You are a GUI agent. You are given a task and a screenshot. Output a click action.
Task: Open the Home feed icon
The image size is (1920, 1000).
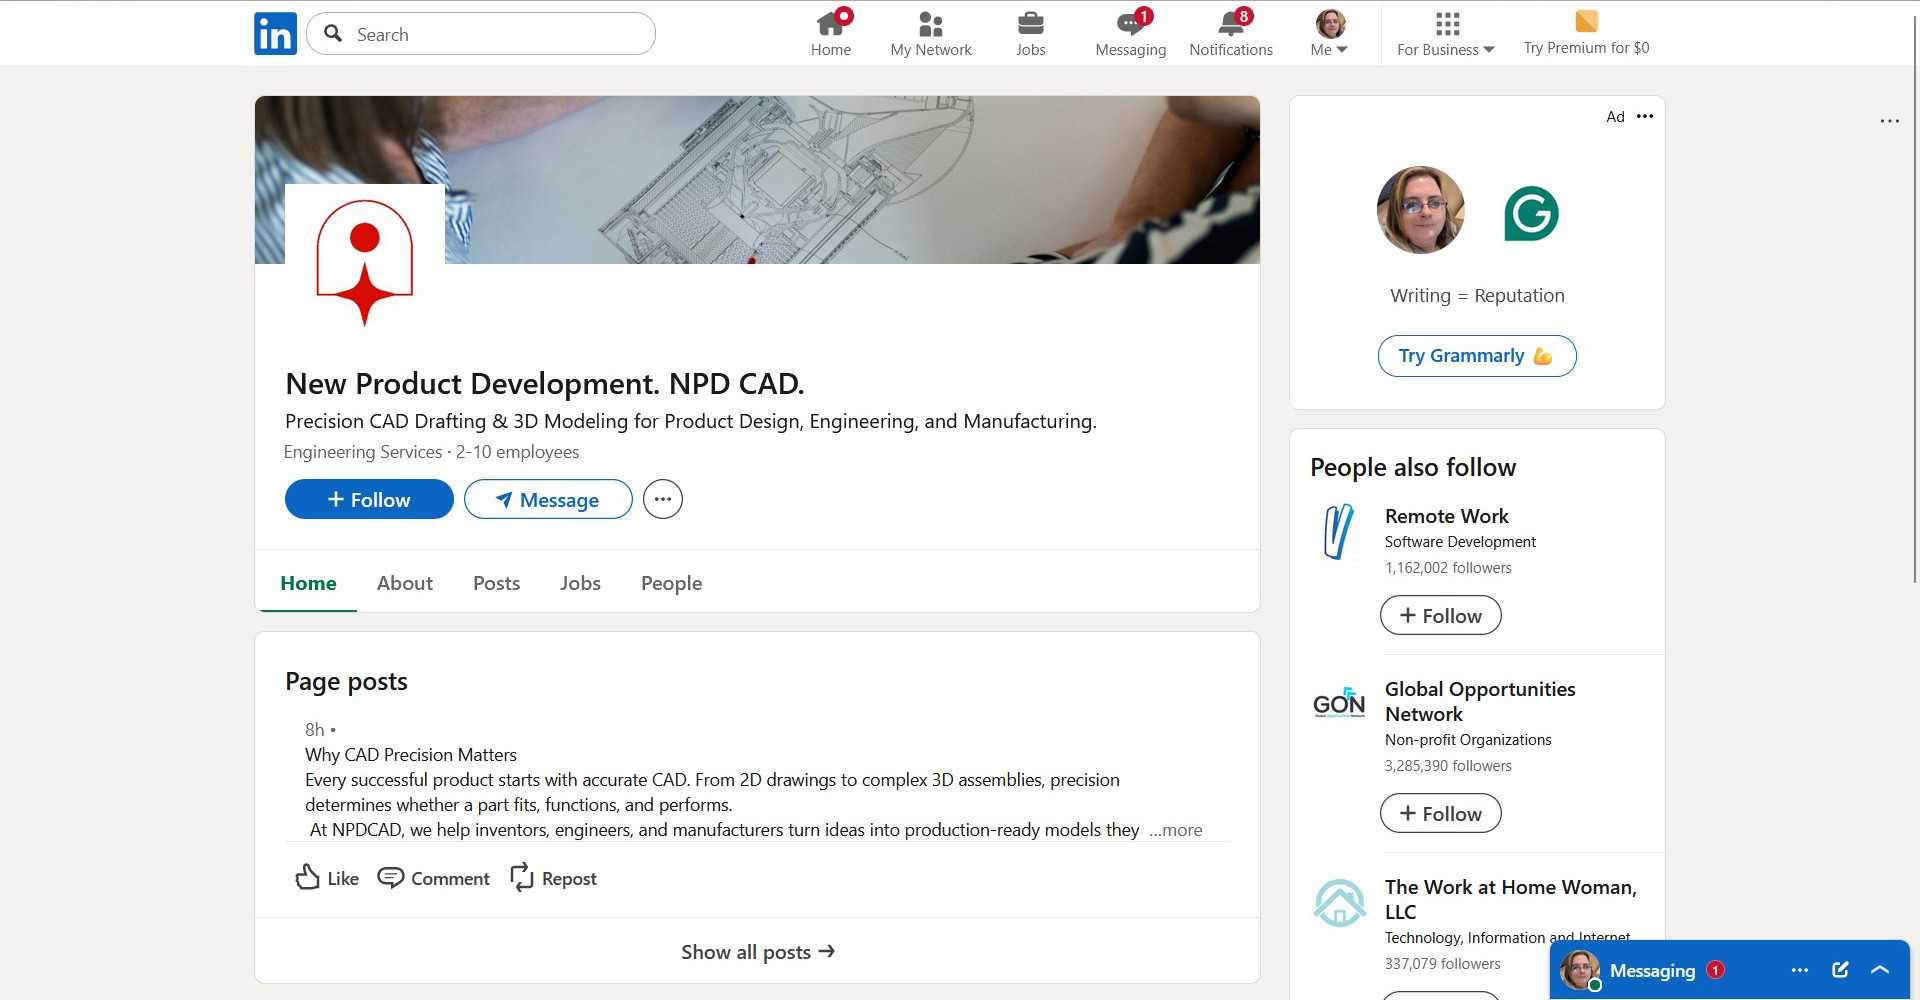(x=831, y=24)
